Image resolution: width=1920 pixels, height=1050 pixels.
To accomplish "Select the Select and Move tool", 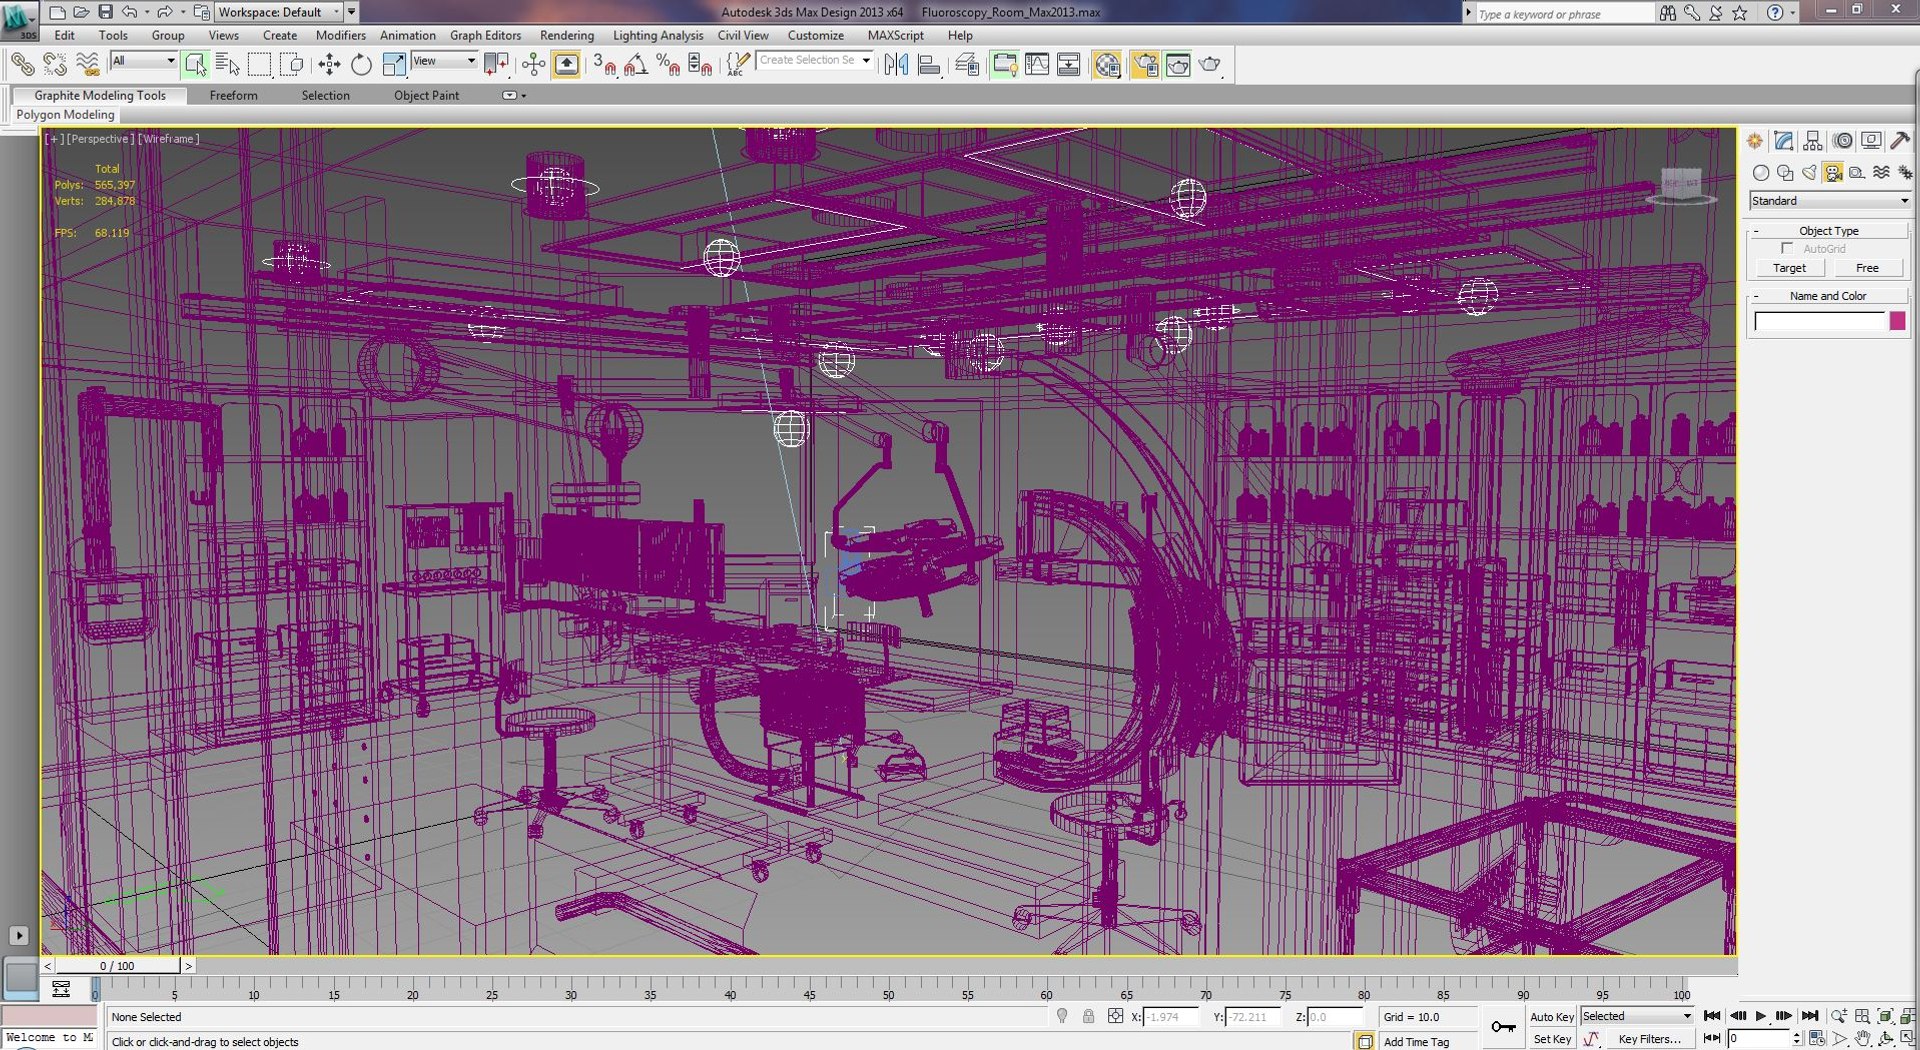I will click(x=329, y=65).
